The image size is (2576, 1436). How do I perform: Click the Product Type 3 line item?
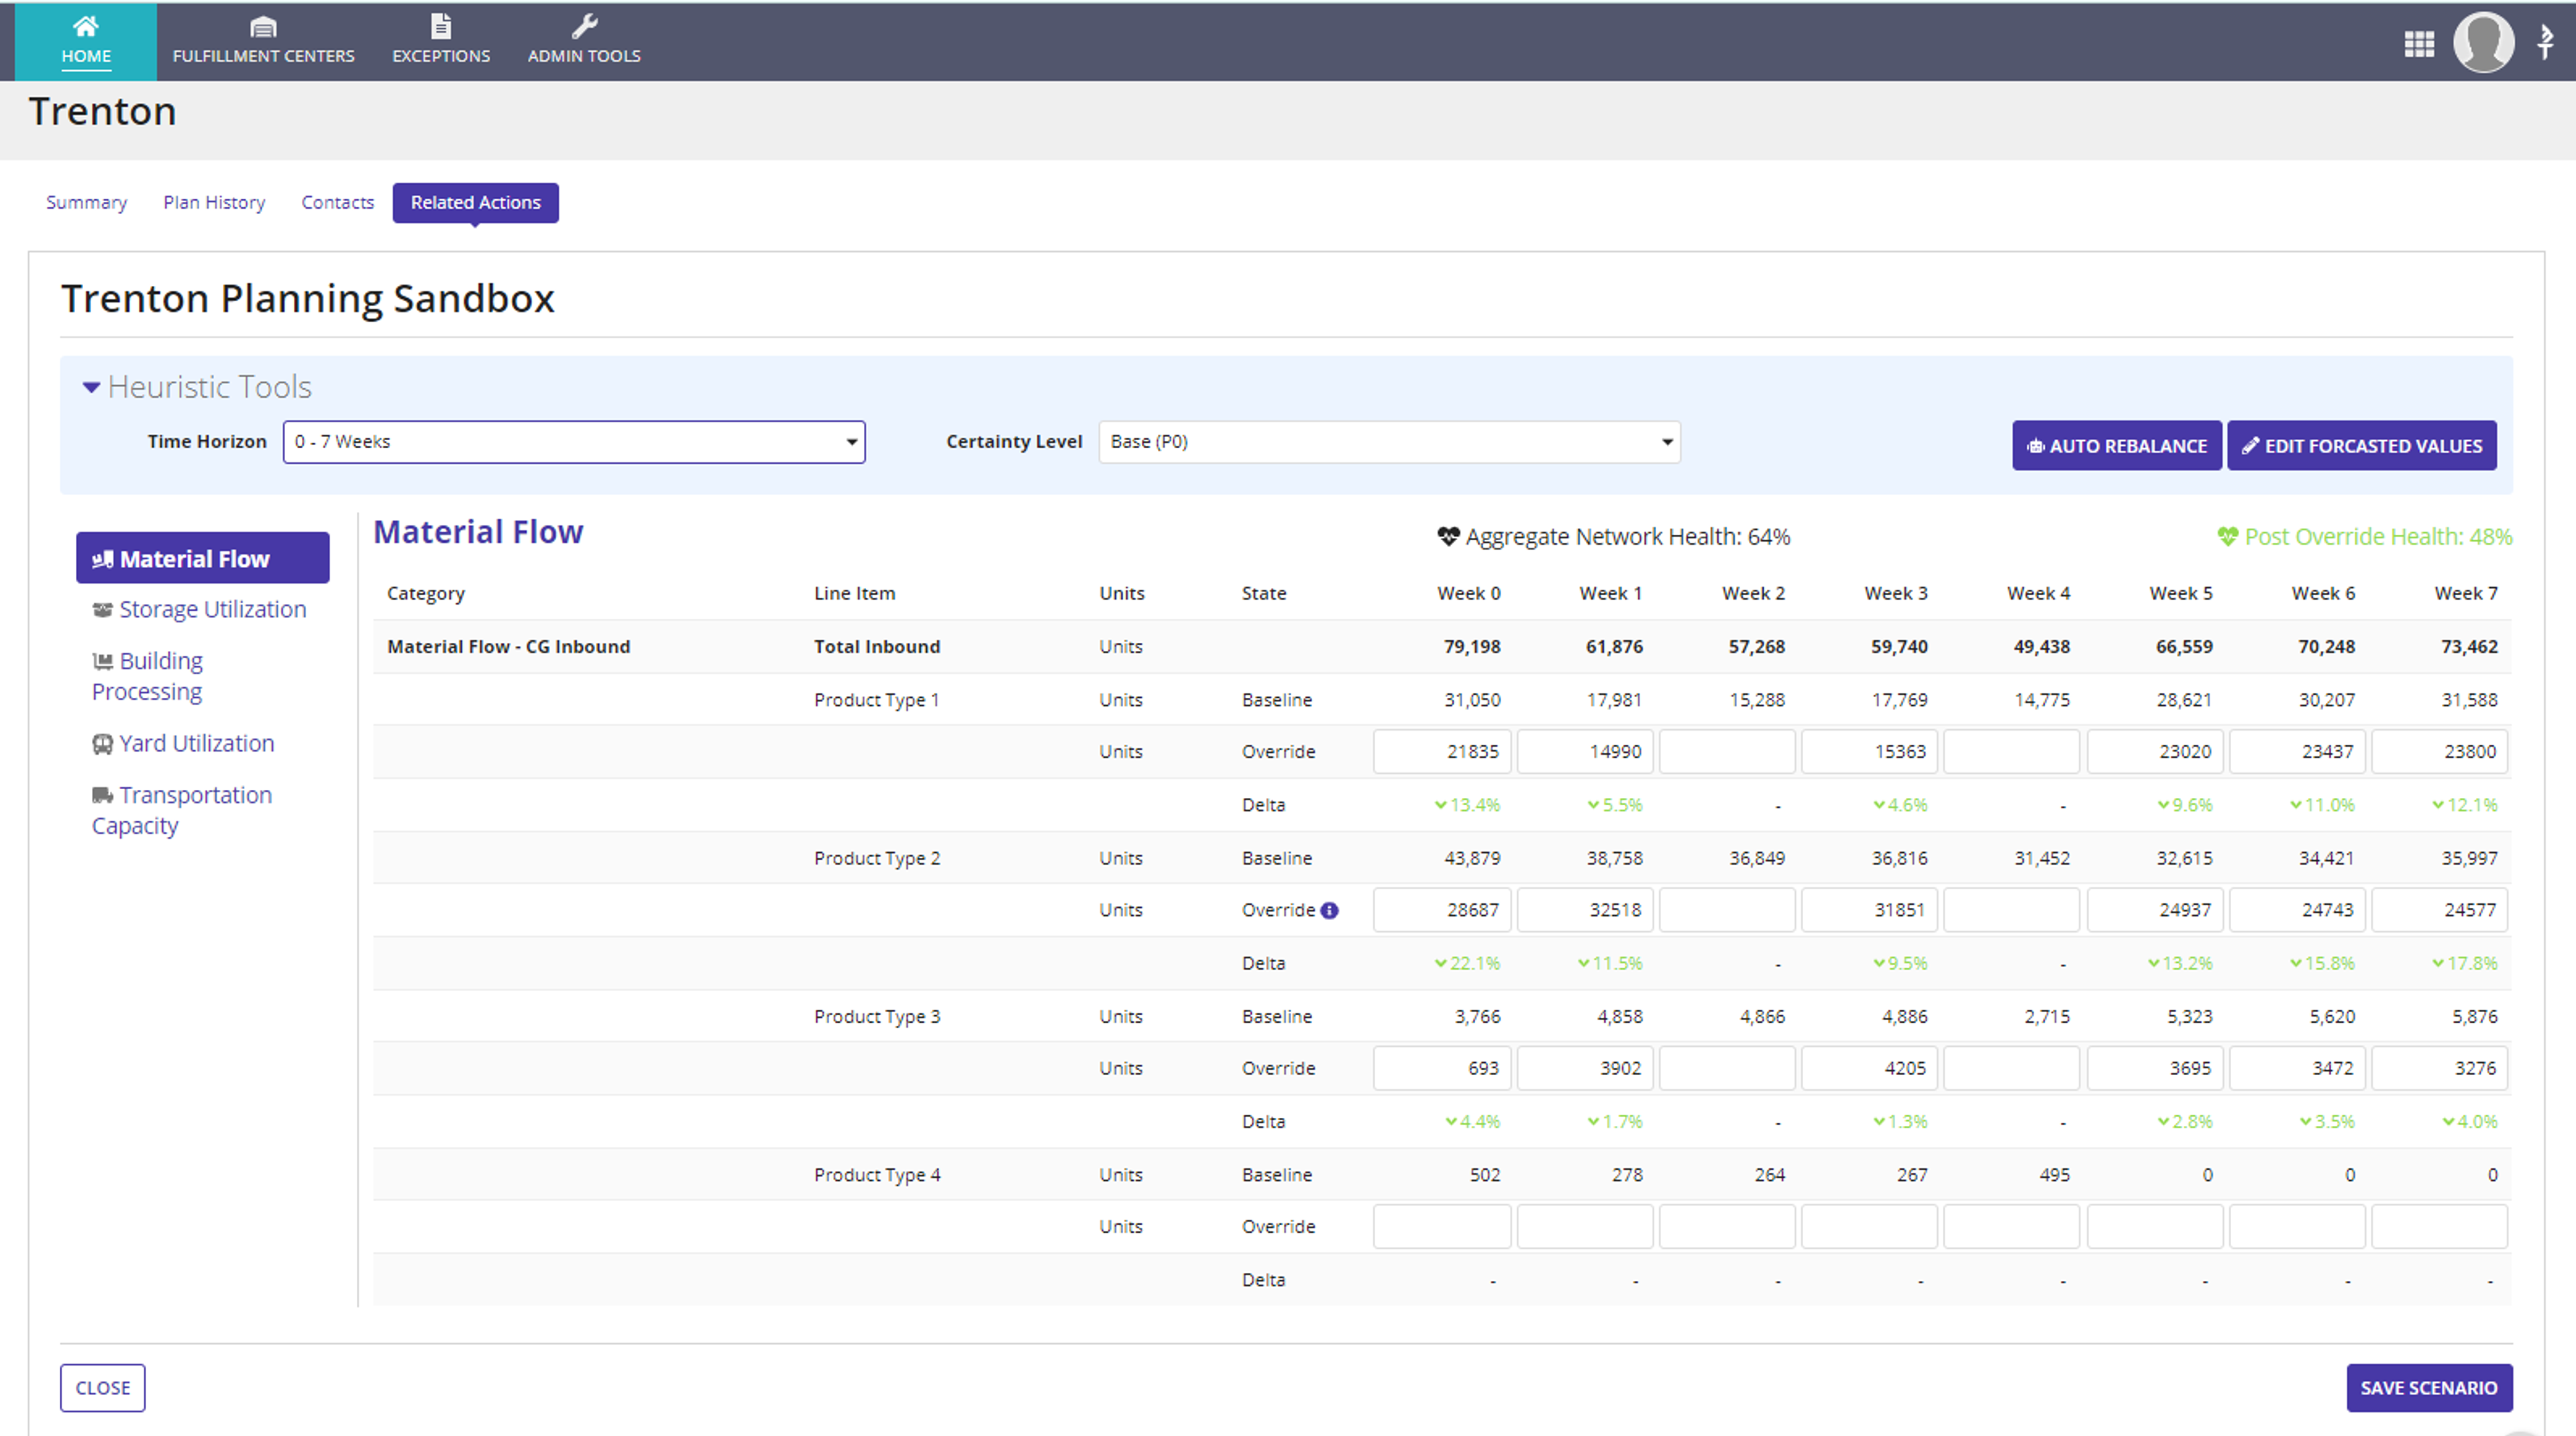[x=876, y=1016]
